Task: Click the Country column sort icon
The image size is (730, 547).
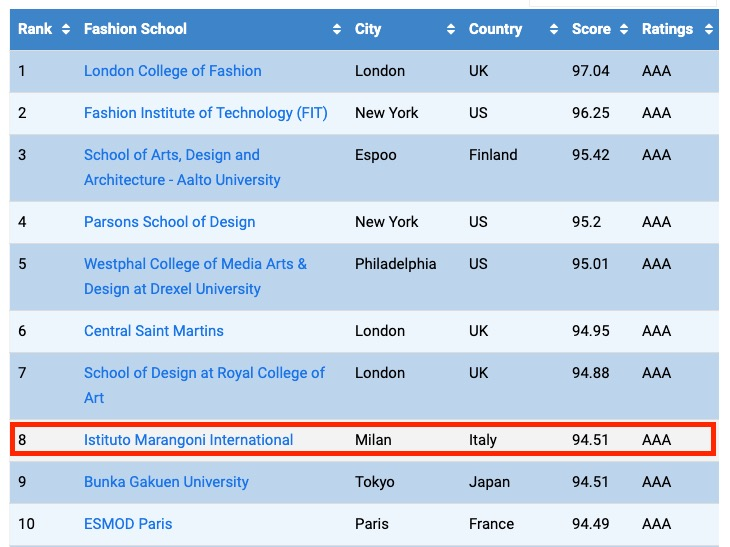Action: (x=554, y=29)
